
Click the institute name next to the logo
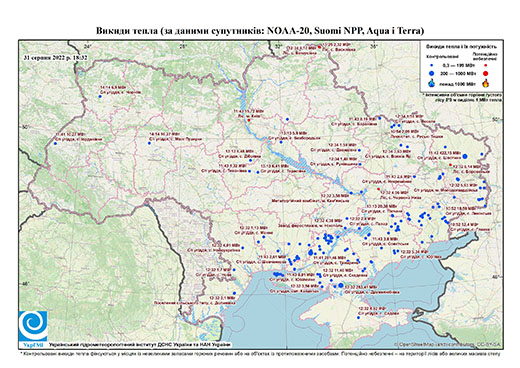coord(140,344)
